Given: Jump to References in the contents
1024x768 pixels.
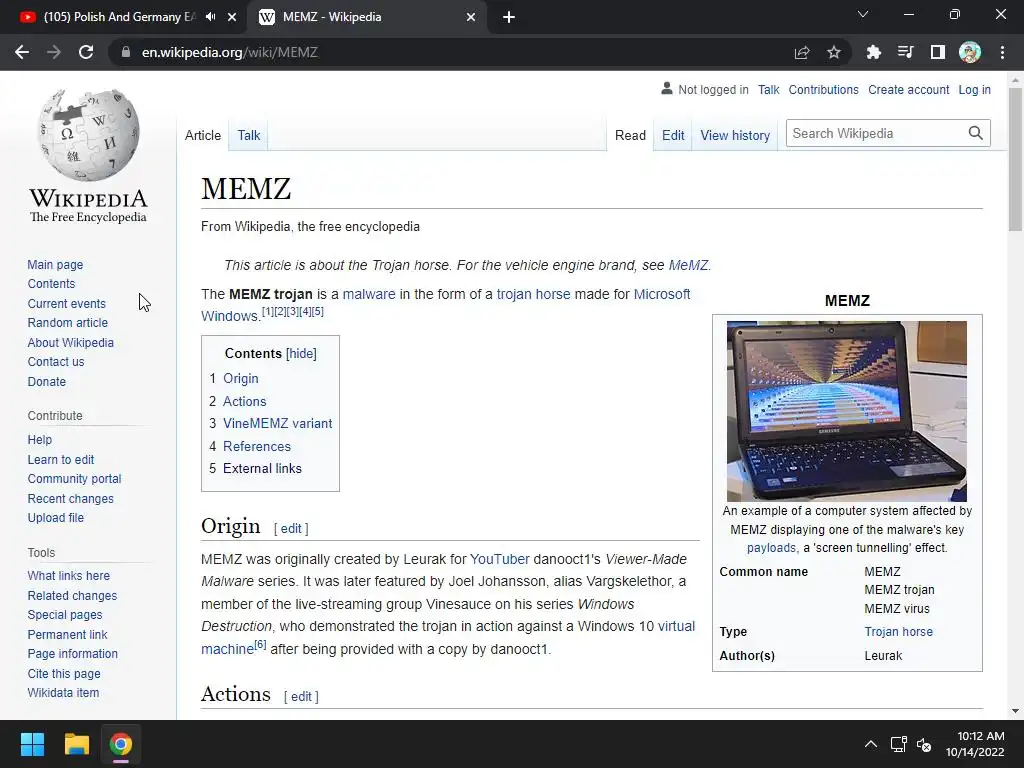Looking at the screenshot, I should (257, 446).
